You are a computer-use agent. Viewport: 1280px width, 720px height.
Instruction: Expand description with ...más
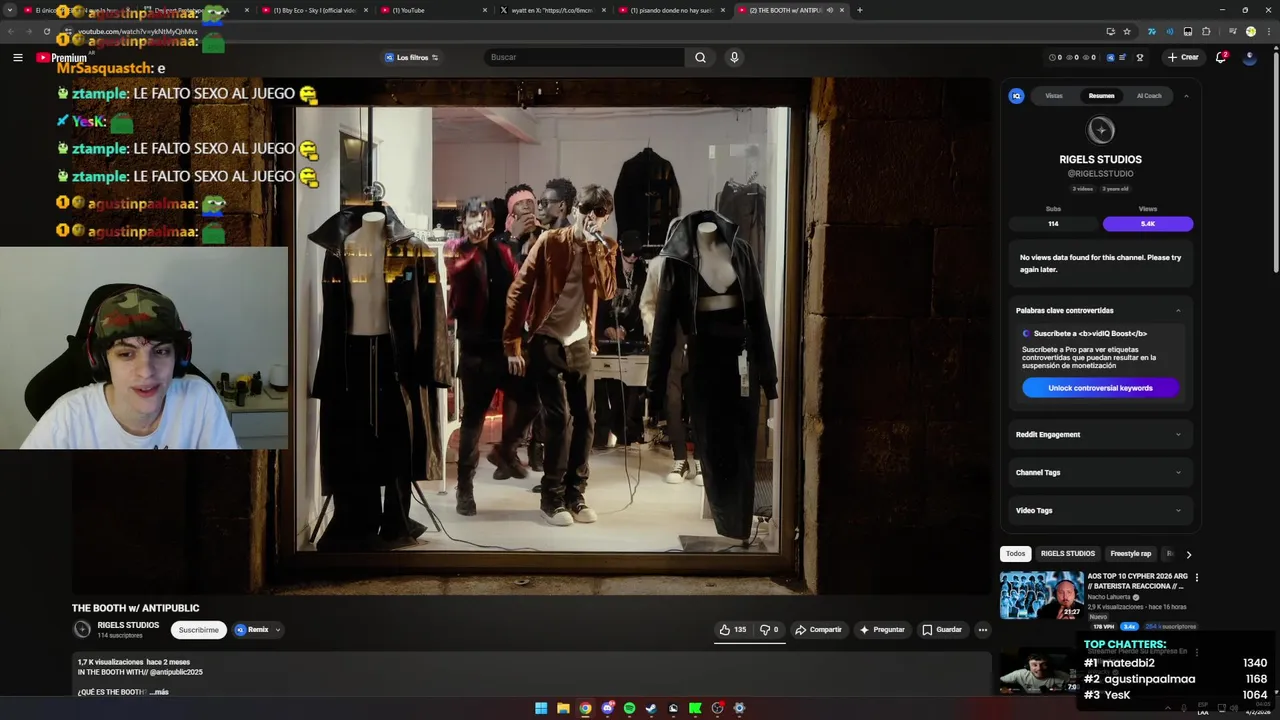click(159, 692)
